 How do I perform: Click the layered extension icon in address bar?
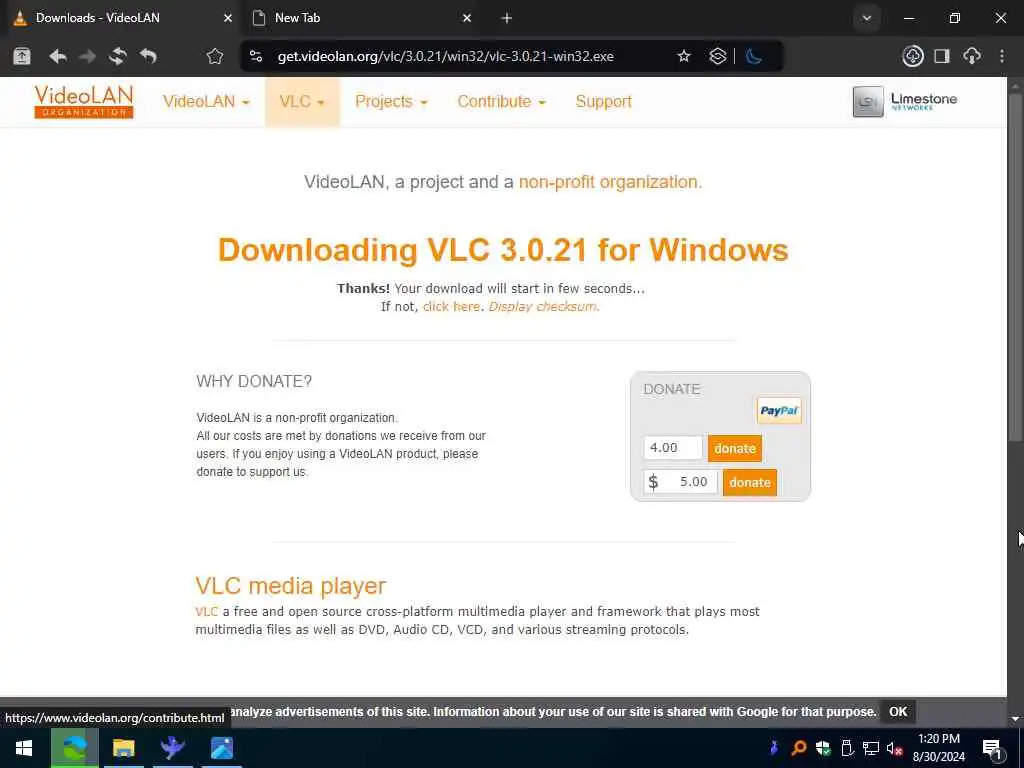[x=718, y=56]
